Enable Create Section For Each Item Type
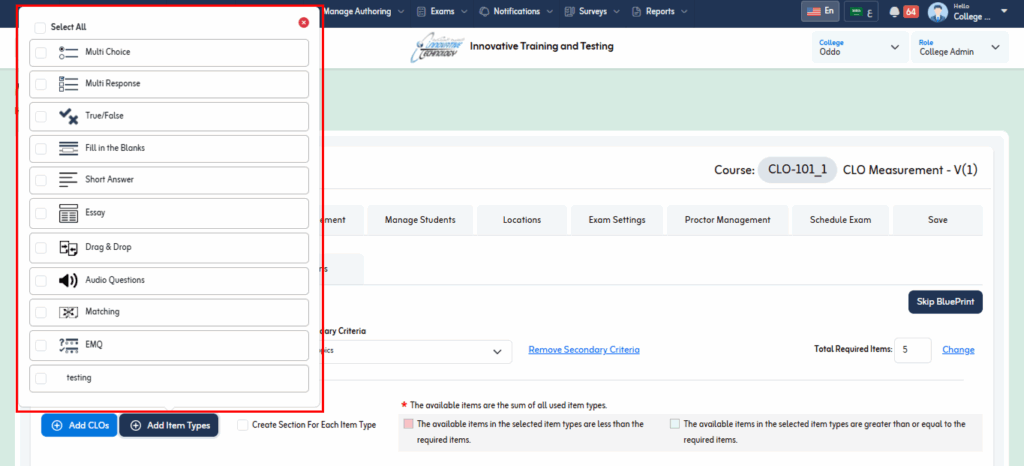The height and width of the screenshot is (466, 1024). pyautogui.click(x=243, y=425)
